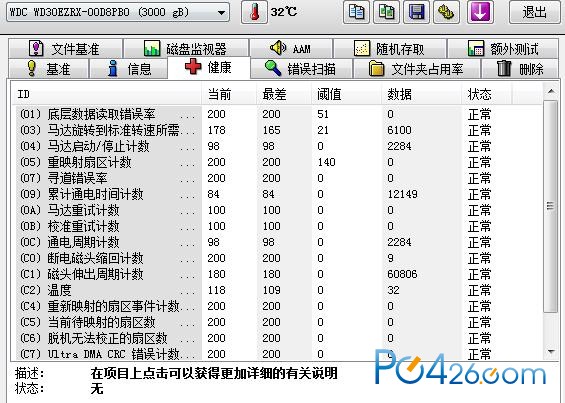565x403 pixels.
Task: Click the scrollbar down arrow
Action: click(x=551, y=351)
